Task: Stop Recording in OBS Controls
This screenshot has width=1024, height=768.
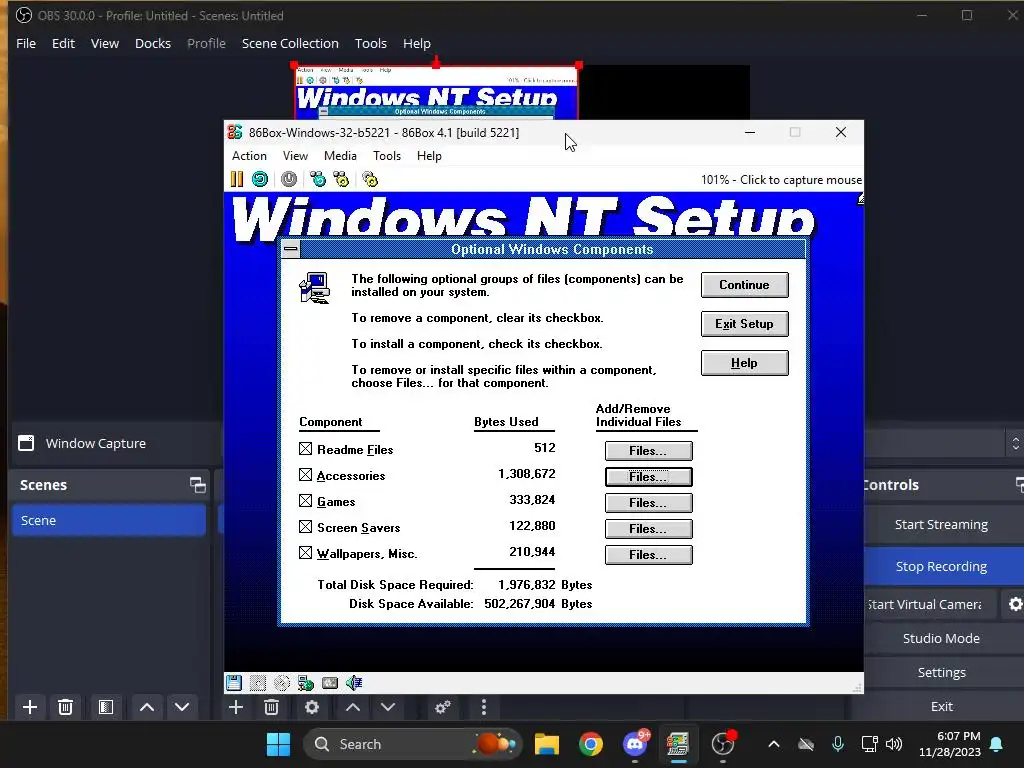Action: (x=941, y=566)
